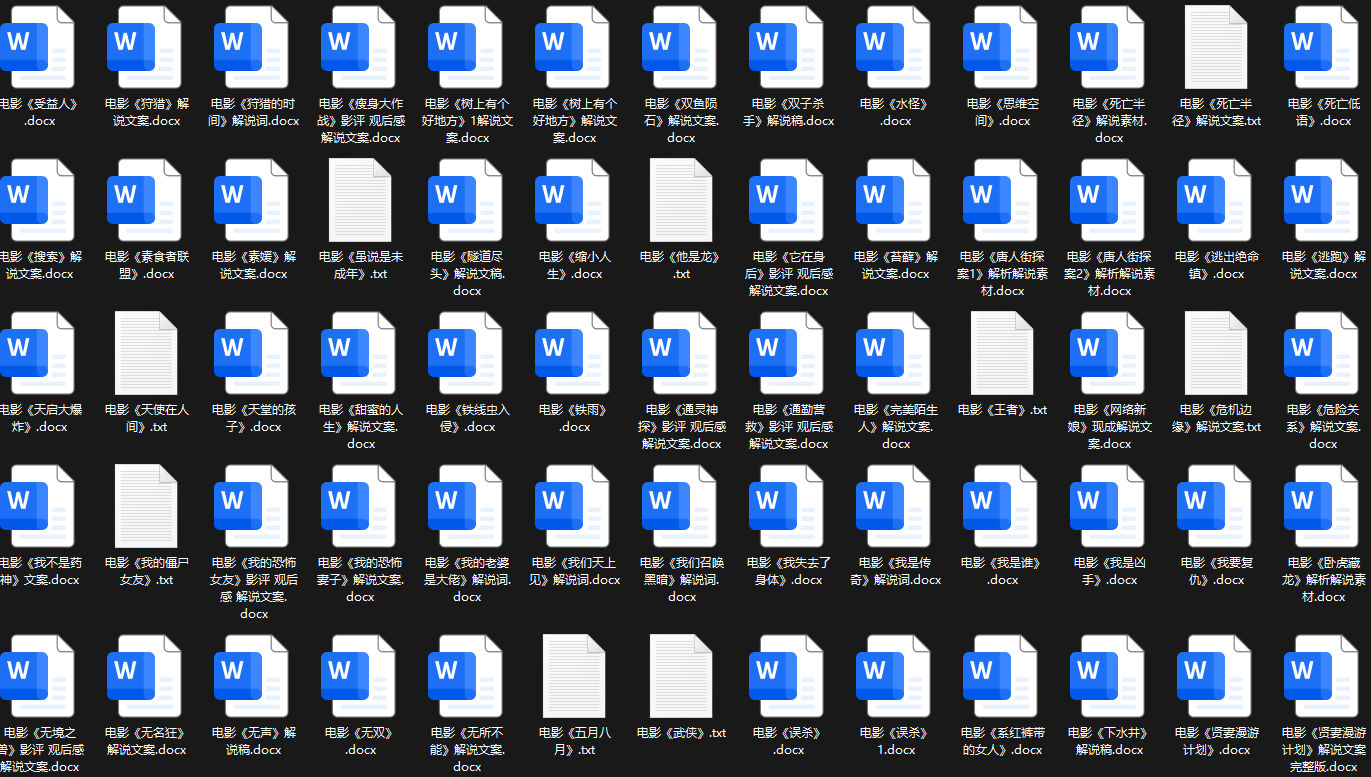This screenshot has height=777, width=1371.
Task: Open the 《唐人街探案2》 Word document
Action: point(1108,198)
